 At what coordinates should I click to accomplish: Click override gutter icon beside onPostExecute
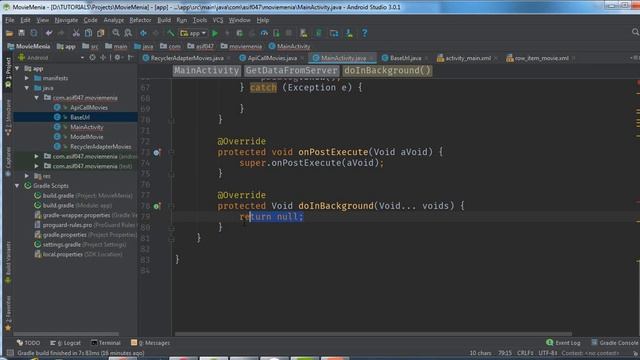point(157,152)
